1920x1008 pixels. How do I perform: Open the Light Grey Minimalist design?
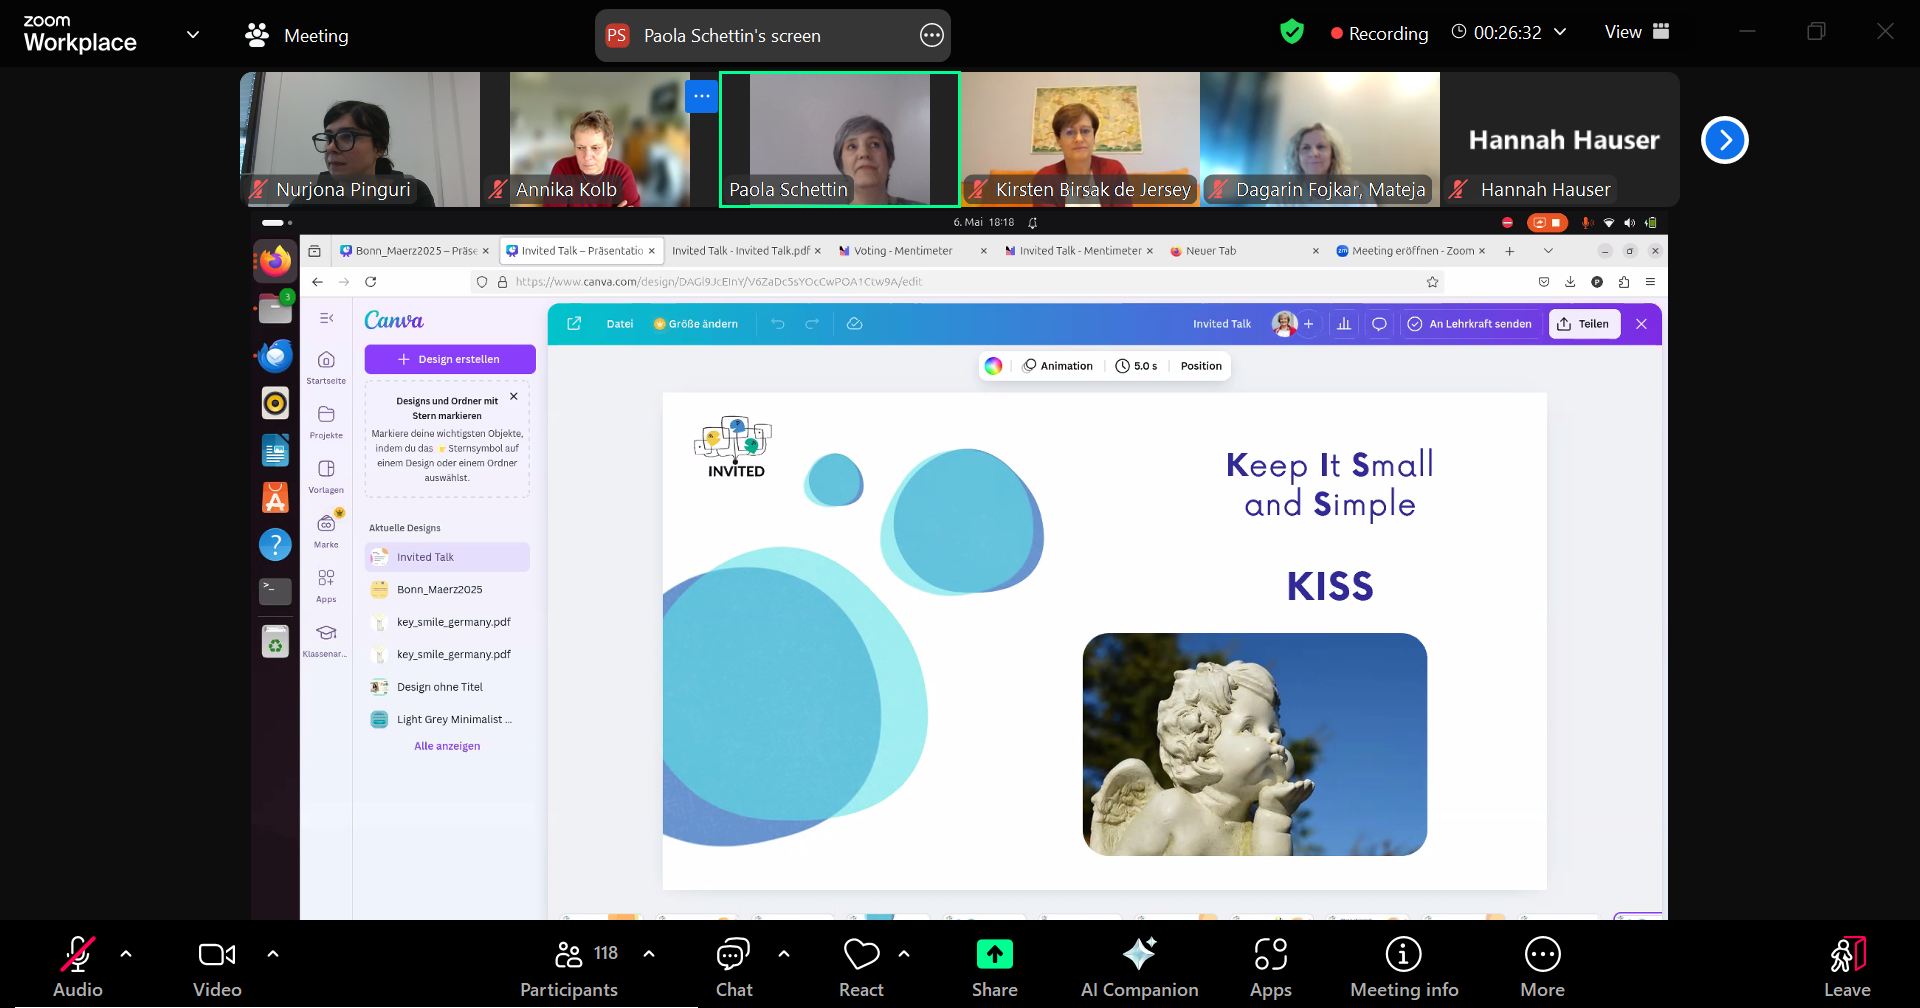tap(447, 719)
